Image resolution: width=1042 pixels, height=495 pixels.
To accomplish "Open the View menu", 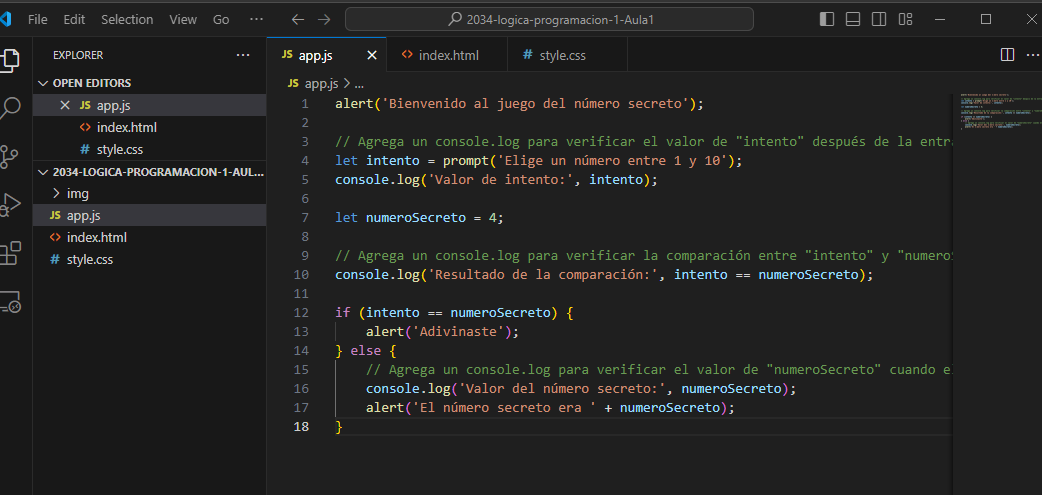I will tap(183, 19).
